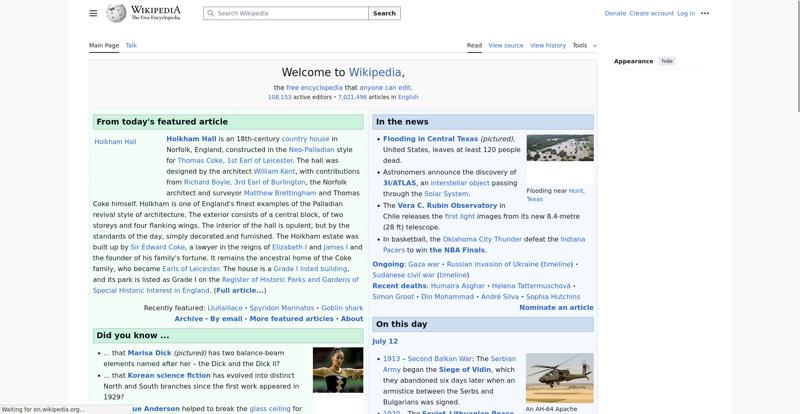Open the three-dot personal tools menu
The image size is (800, 414).
705,13
